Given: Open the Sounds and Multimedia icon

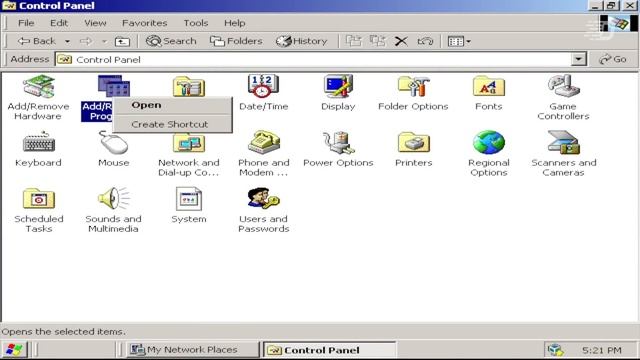Looking at the screenshot, I should 113,198.
